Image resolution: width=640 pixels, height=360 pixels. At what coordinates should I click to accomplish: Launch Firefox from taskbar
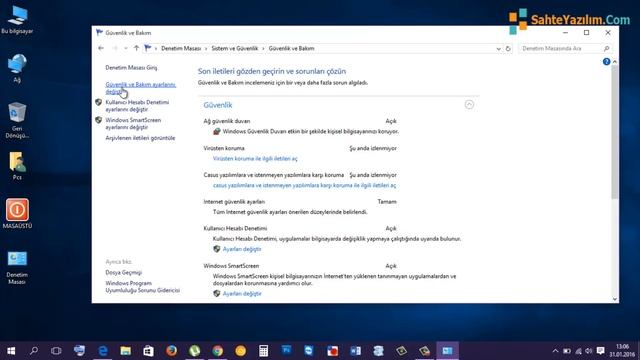pos(171,351)
